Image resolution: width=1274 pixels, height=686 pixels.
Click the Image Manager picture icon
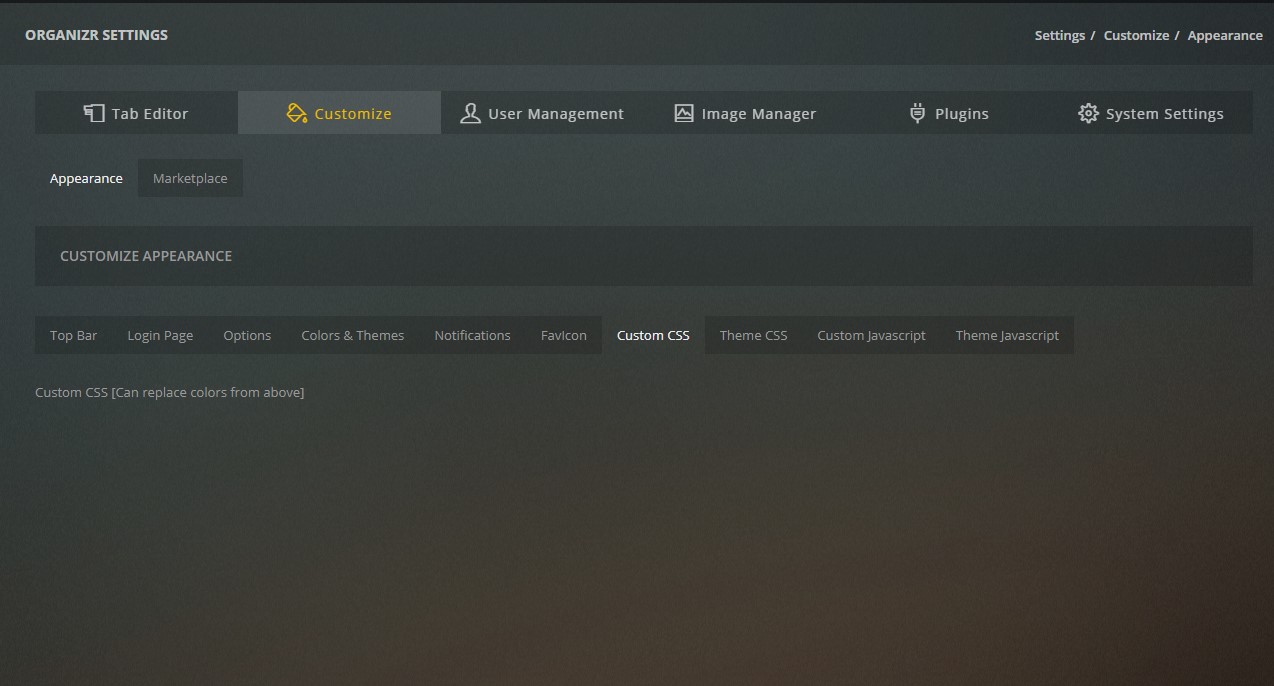coord(684,113)
